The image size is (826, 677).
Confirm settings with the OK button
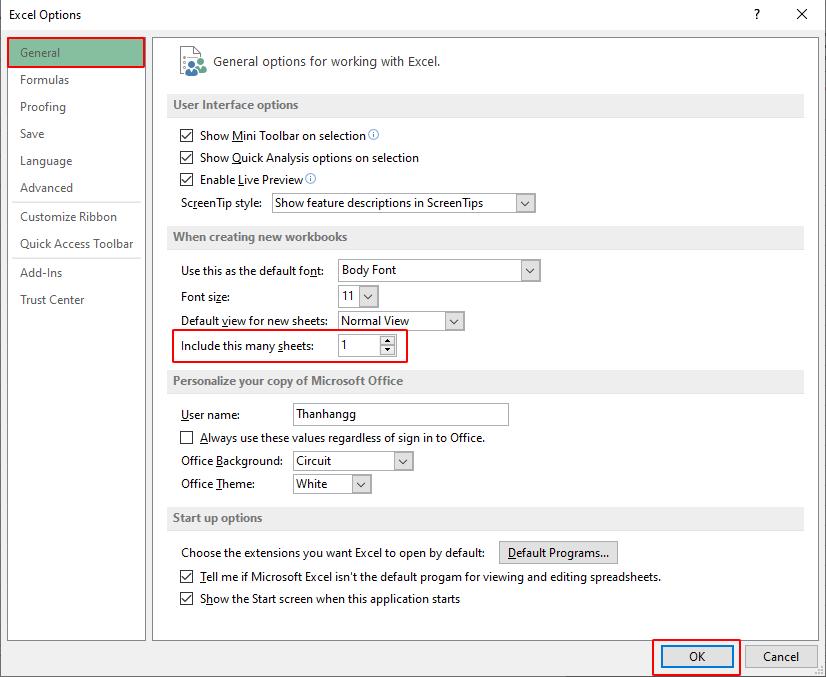pyautogui.click(x=696, y=657)
